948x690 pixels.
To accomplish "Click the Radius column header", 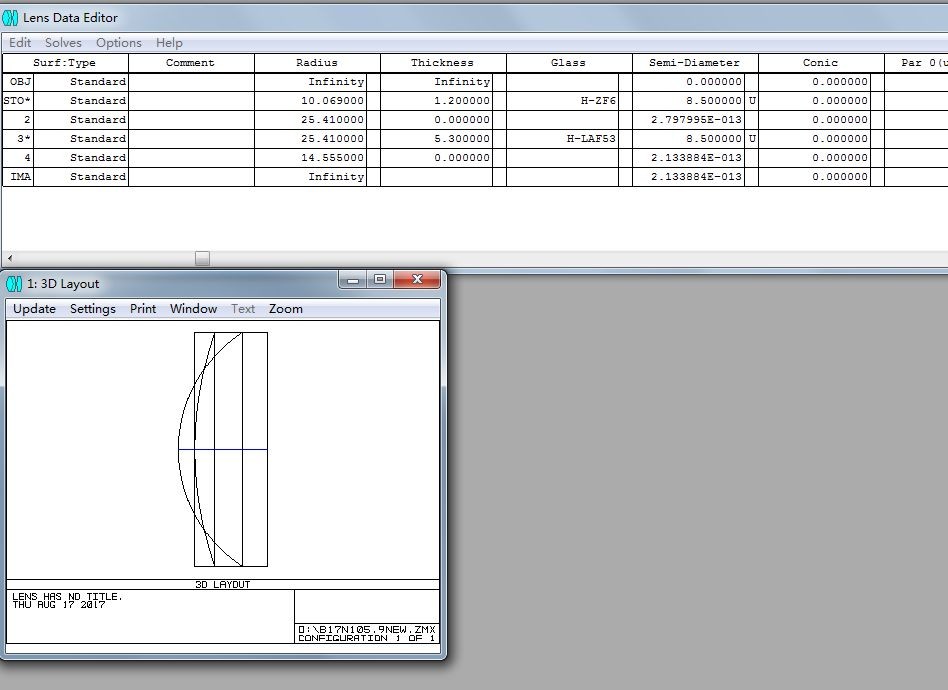I will 317,63.
